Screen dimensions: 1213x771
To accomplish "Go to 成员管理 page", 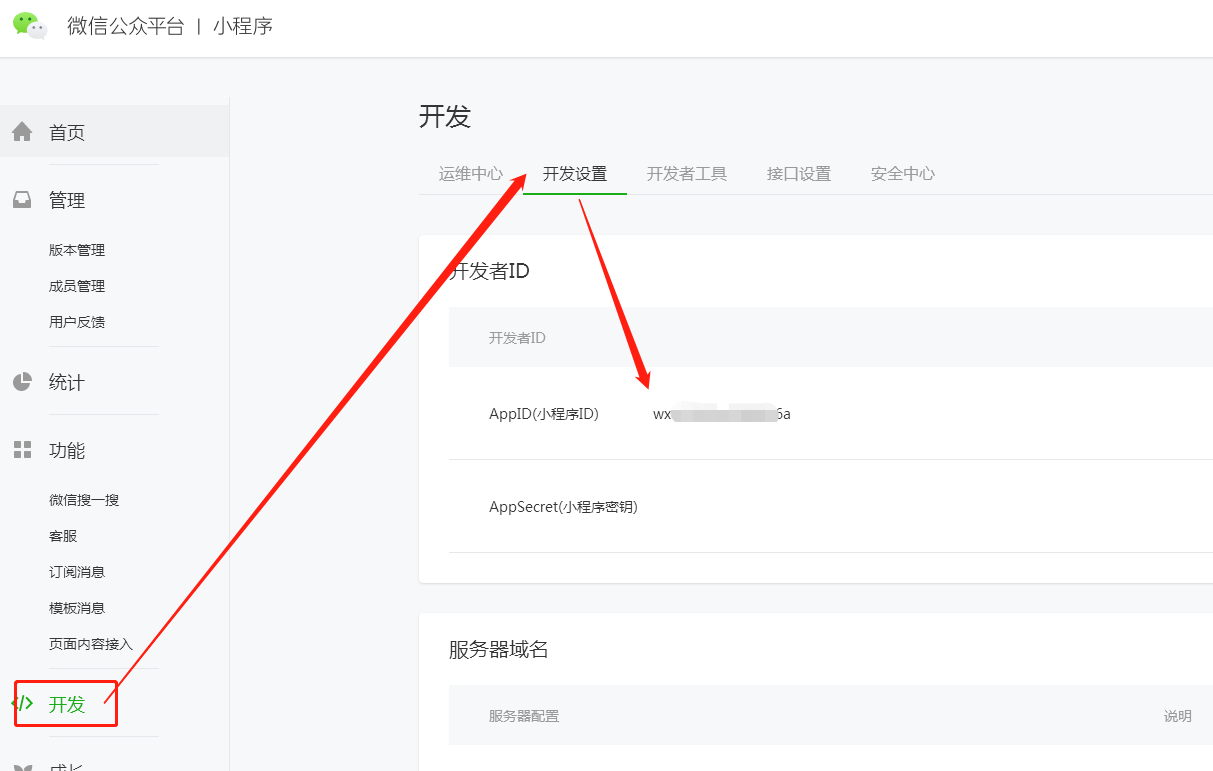I will 77,286.
